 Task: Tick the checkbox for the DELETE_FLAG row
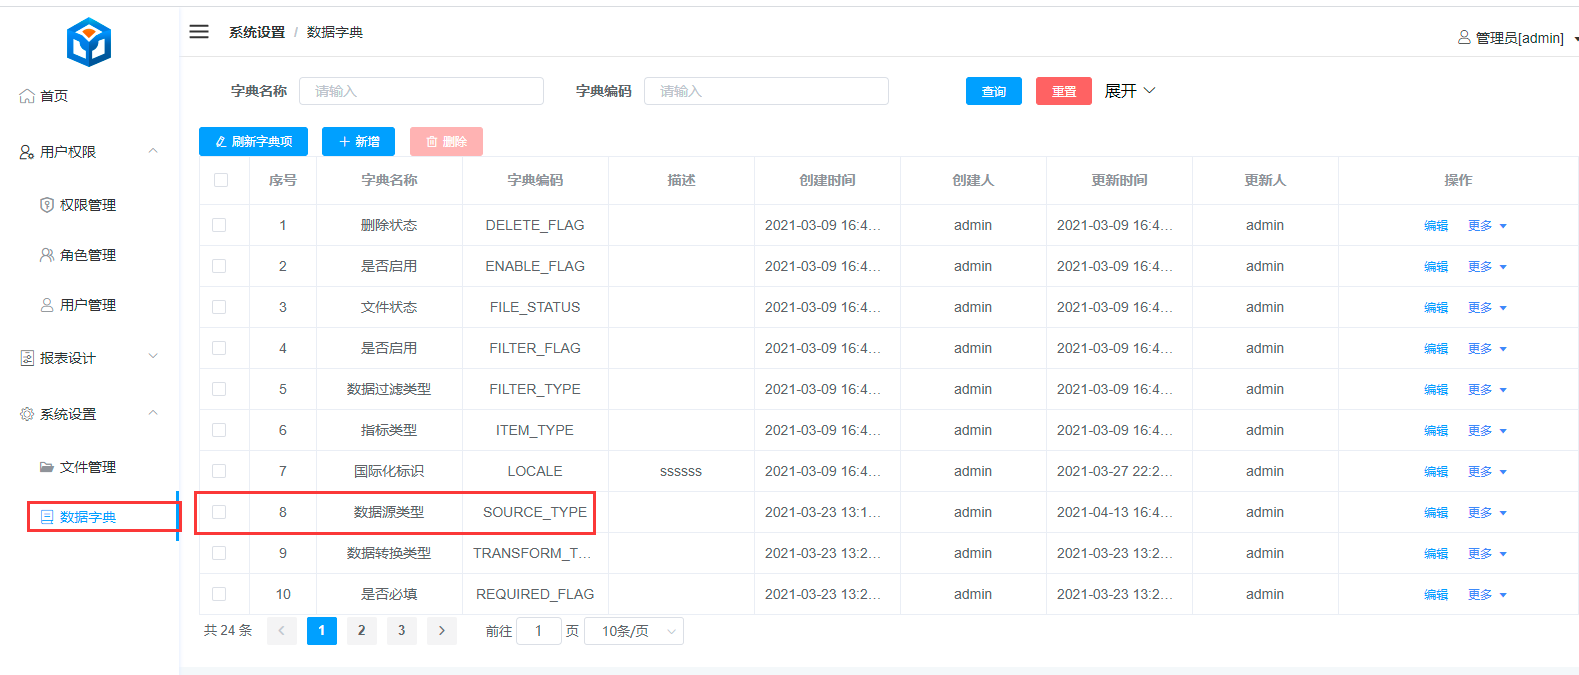tap(219, 225)
